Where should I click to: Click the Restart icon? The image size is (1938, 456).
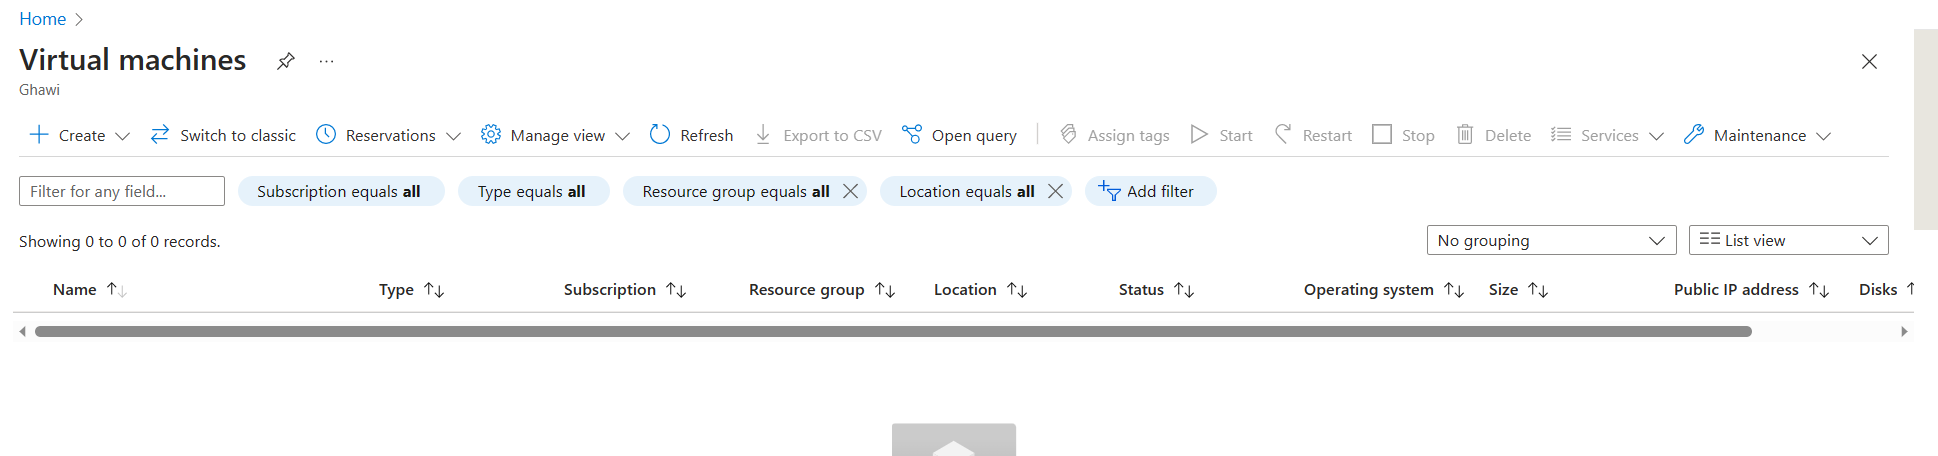[x=1283, y=134]
